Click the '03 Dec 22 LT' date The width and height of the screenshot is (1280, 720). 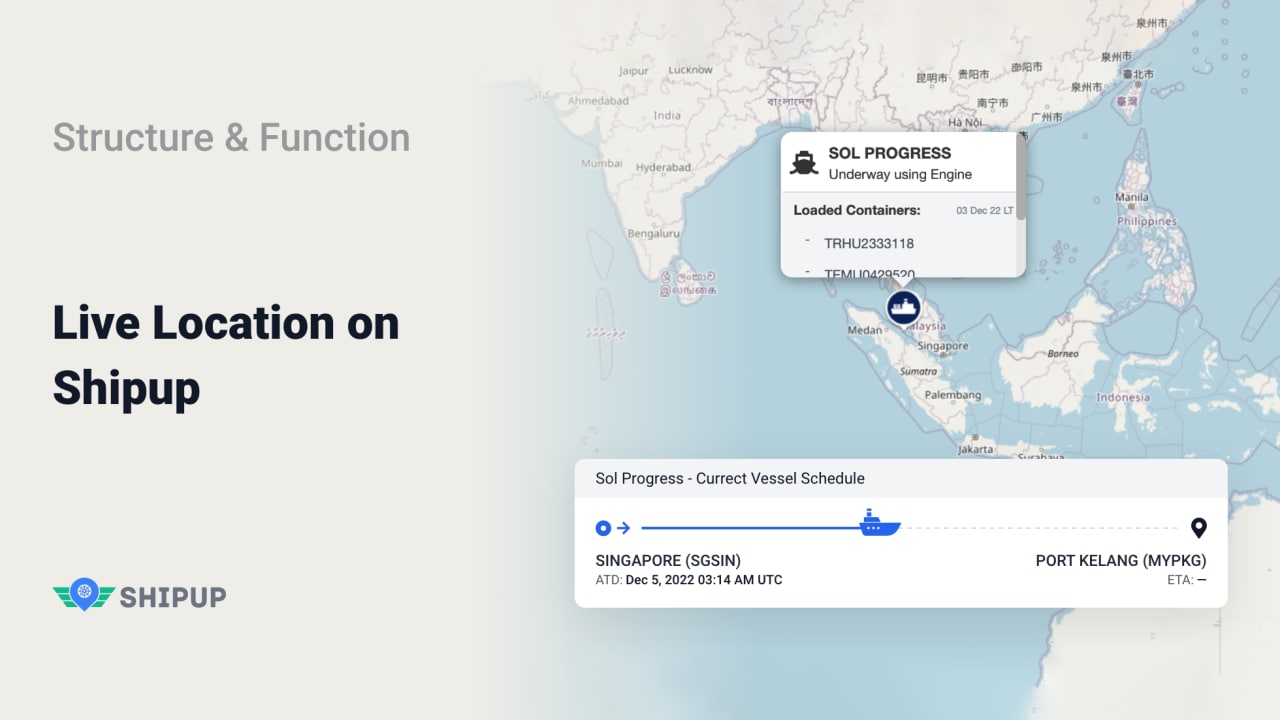985,211
